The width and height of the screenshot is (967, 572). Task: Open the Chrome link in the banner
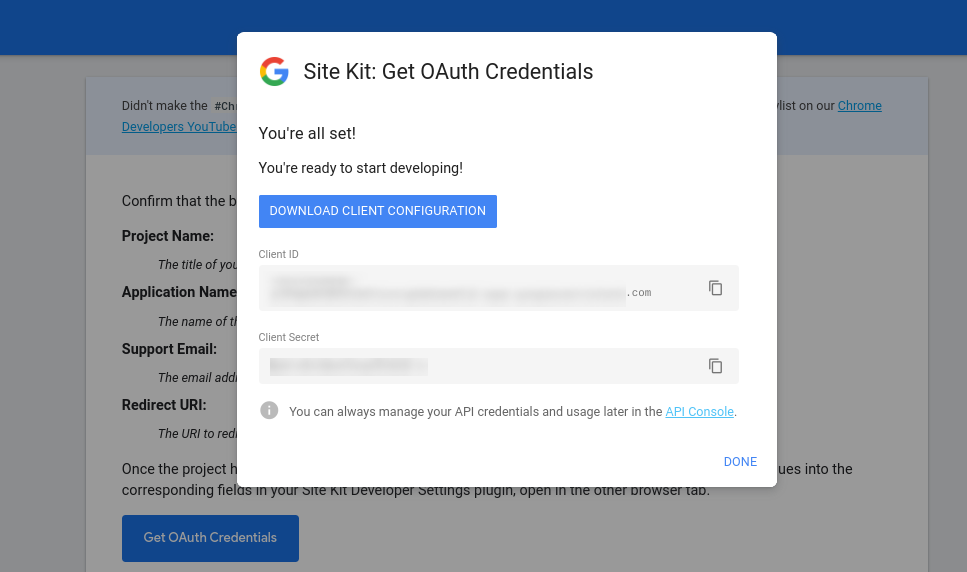(859, 106)
